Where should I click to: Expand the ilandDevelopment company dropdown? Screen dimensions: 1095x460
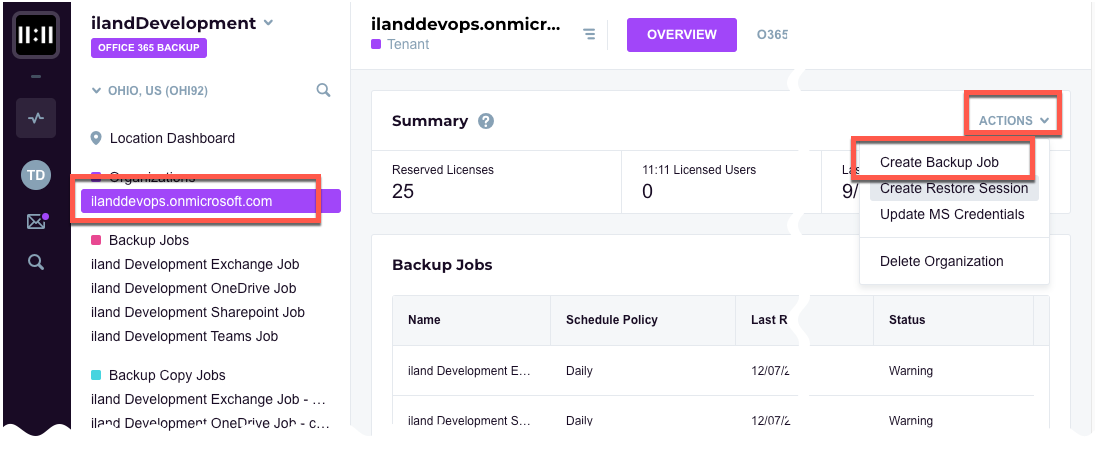(x=268, y=22)
